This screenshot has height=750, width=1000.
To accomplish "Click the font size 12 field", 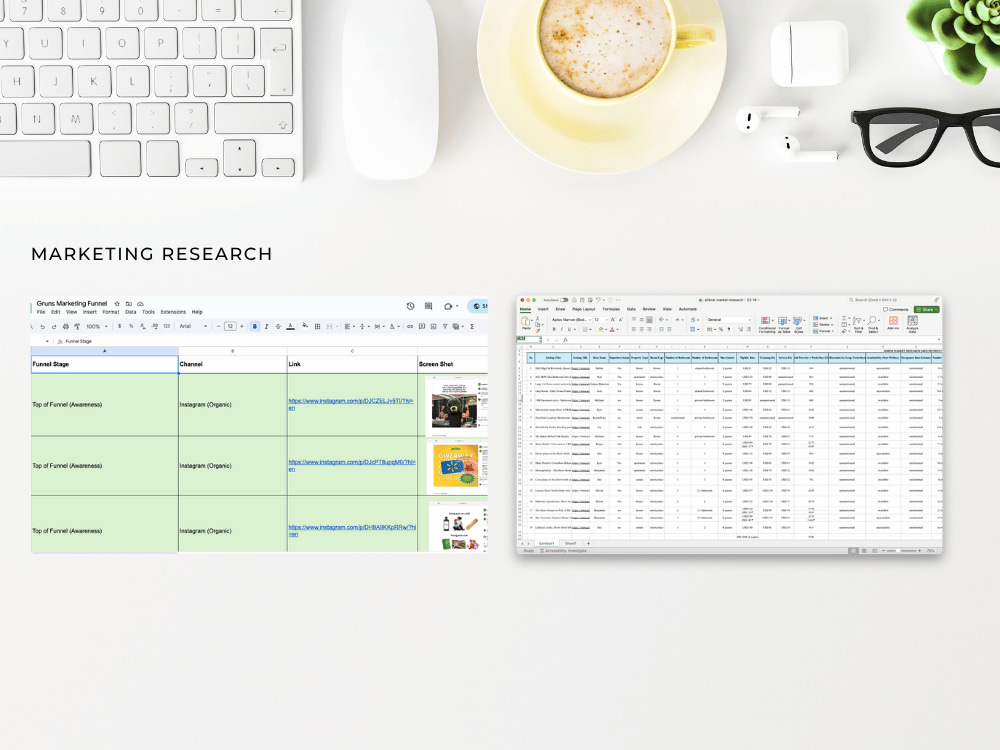I will pos(230,326).
